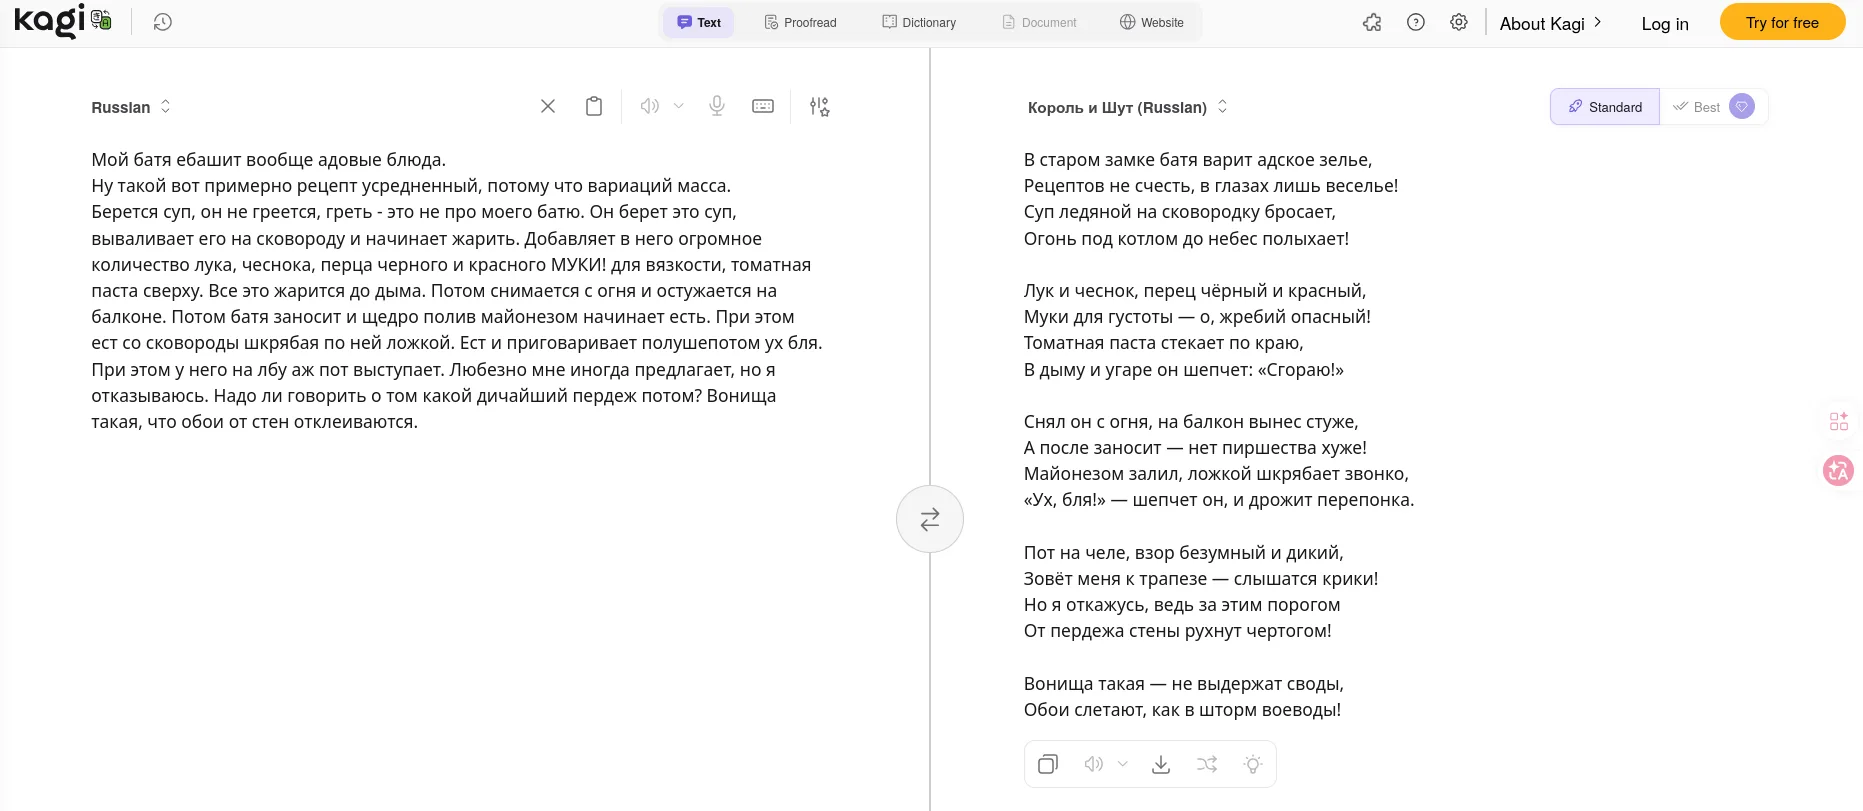
Task: Open the on-screen keyboard icon
Action: 763,106
